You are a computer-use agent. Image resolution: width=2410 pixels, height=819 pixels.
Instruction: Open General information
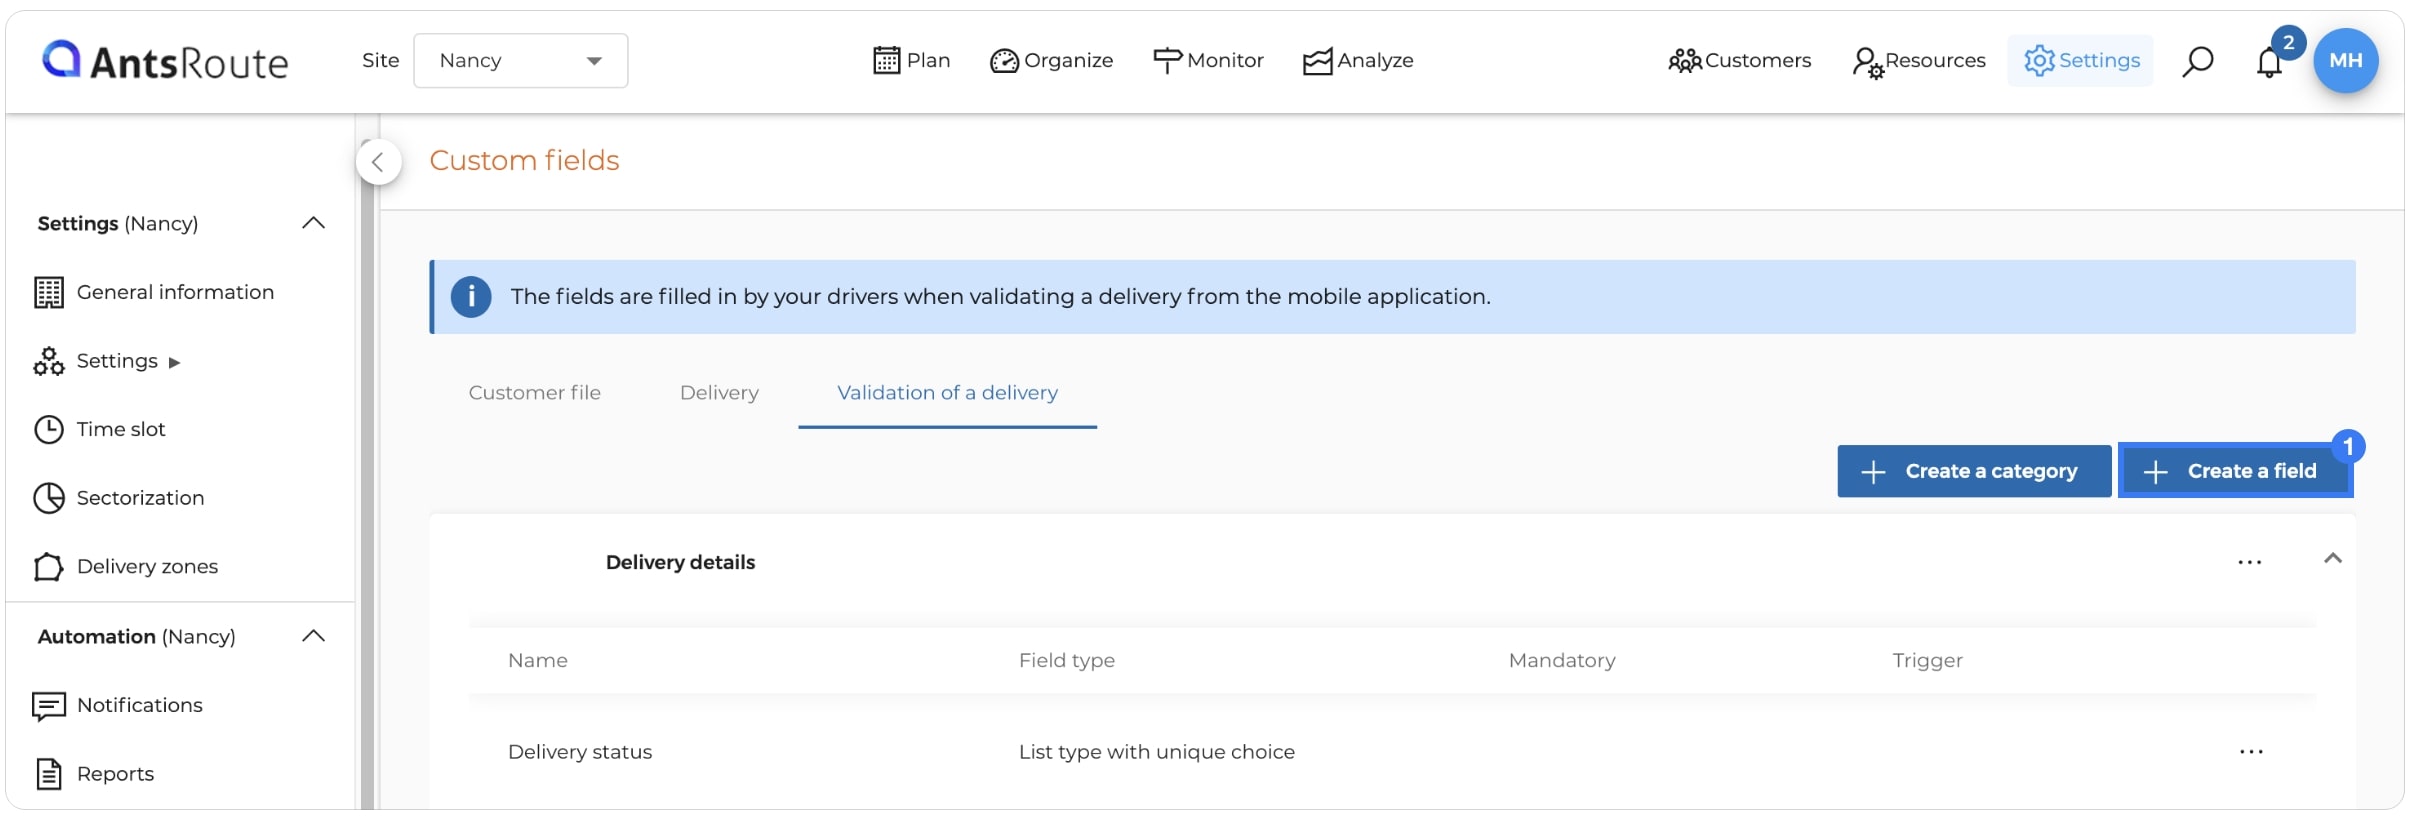point(175,292)
